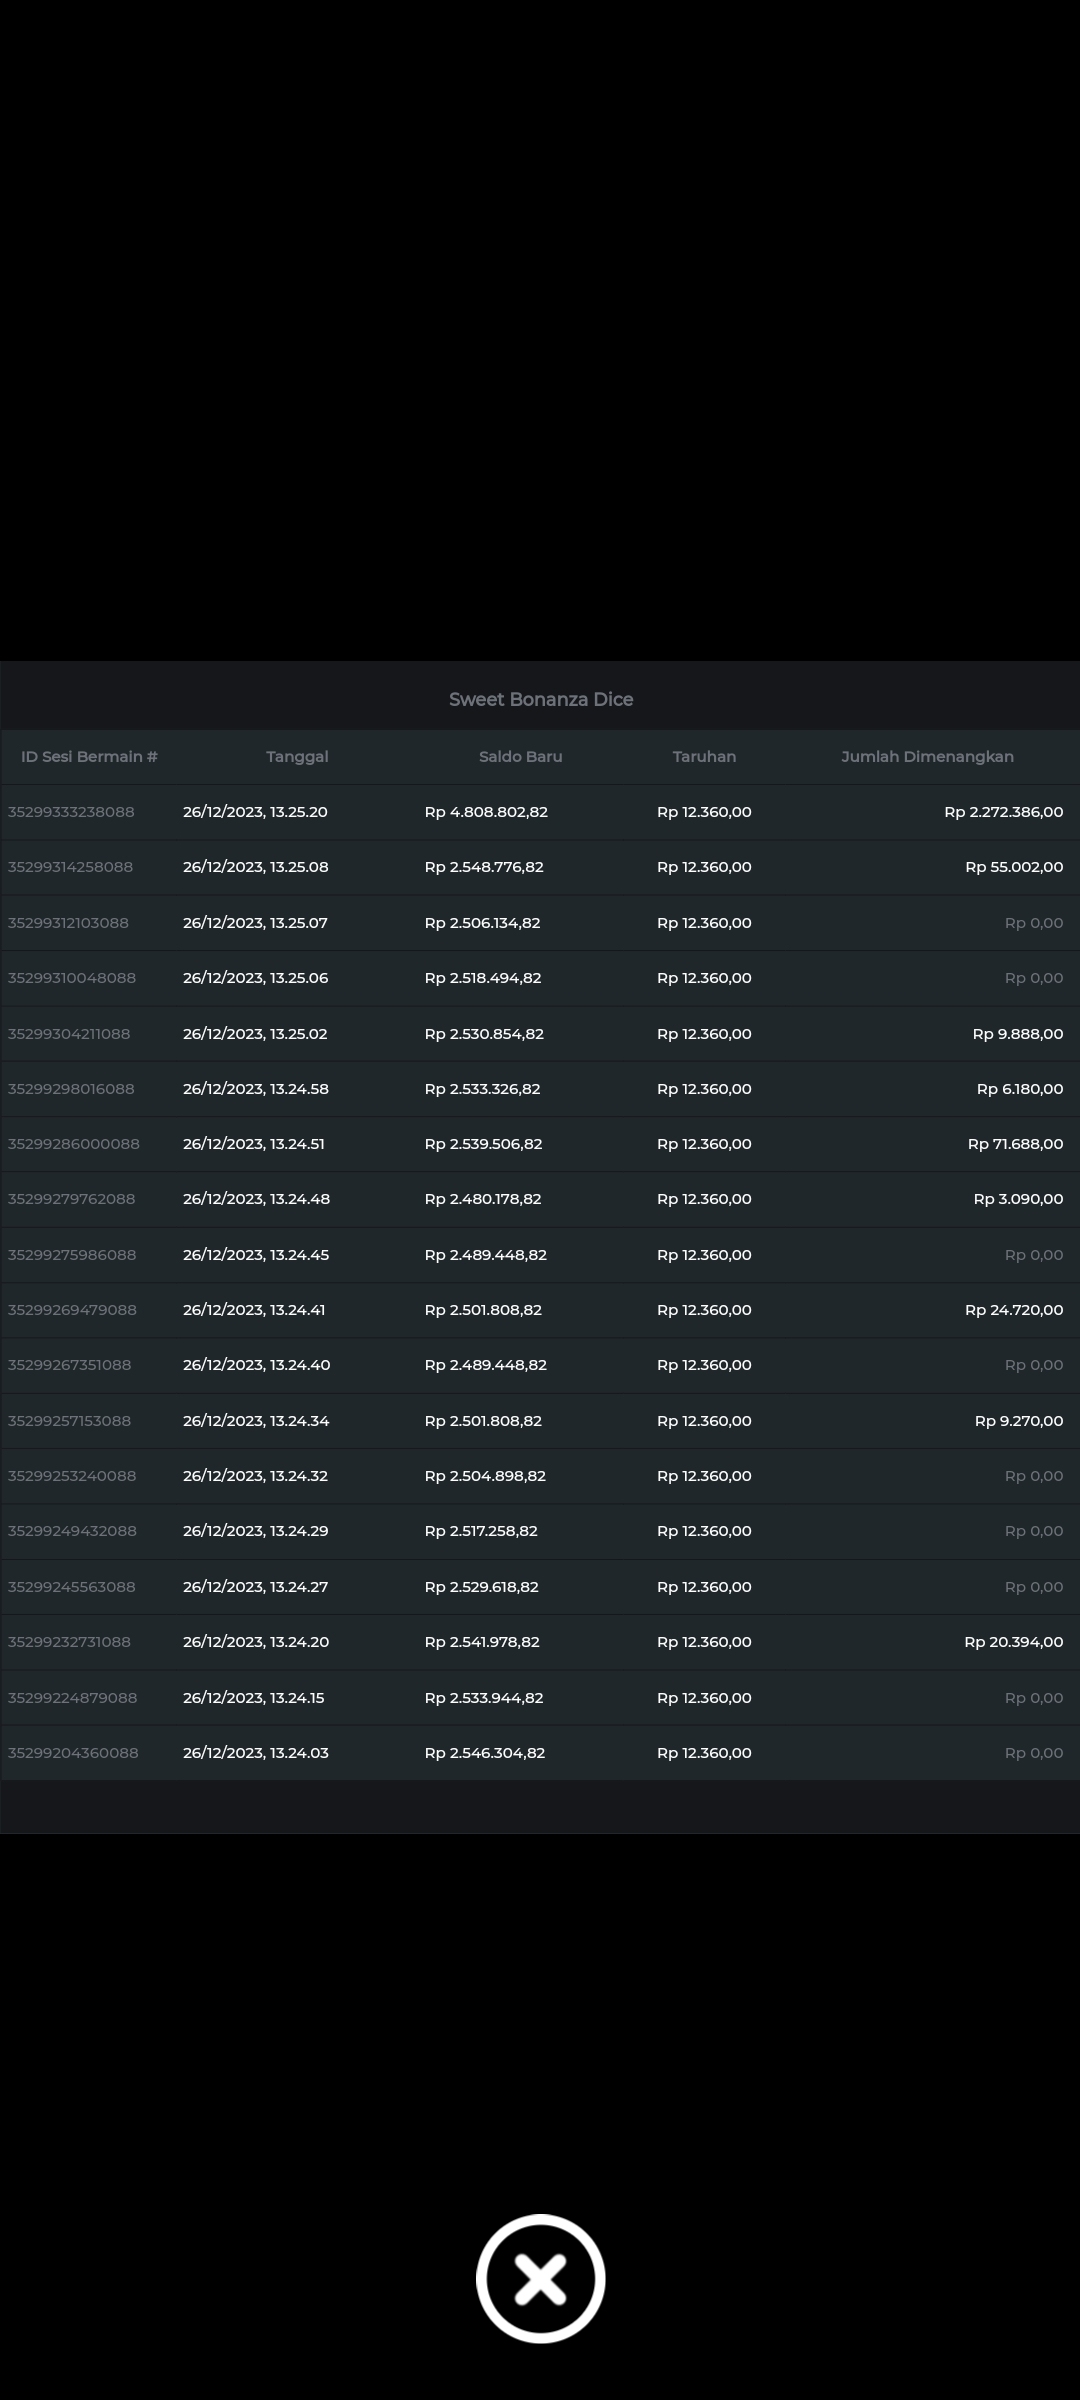Click the Rp 71.688,00 win amount
The width and height of the screenshot is (1080, 2400).
1015,1144
